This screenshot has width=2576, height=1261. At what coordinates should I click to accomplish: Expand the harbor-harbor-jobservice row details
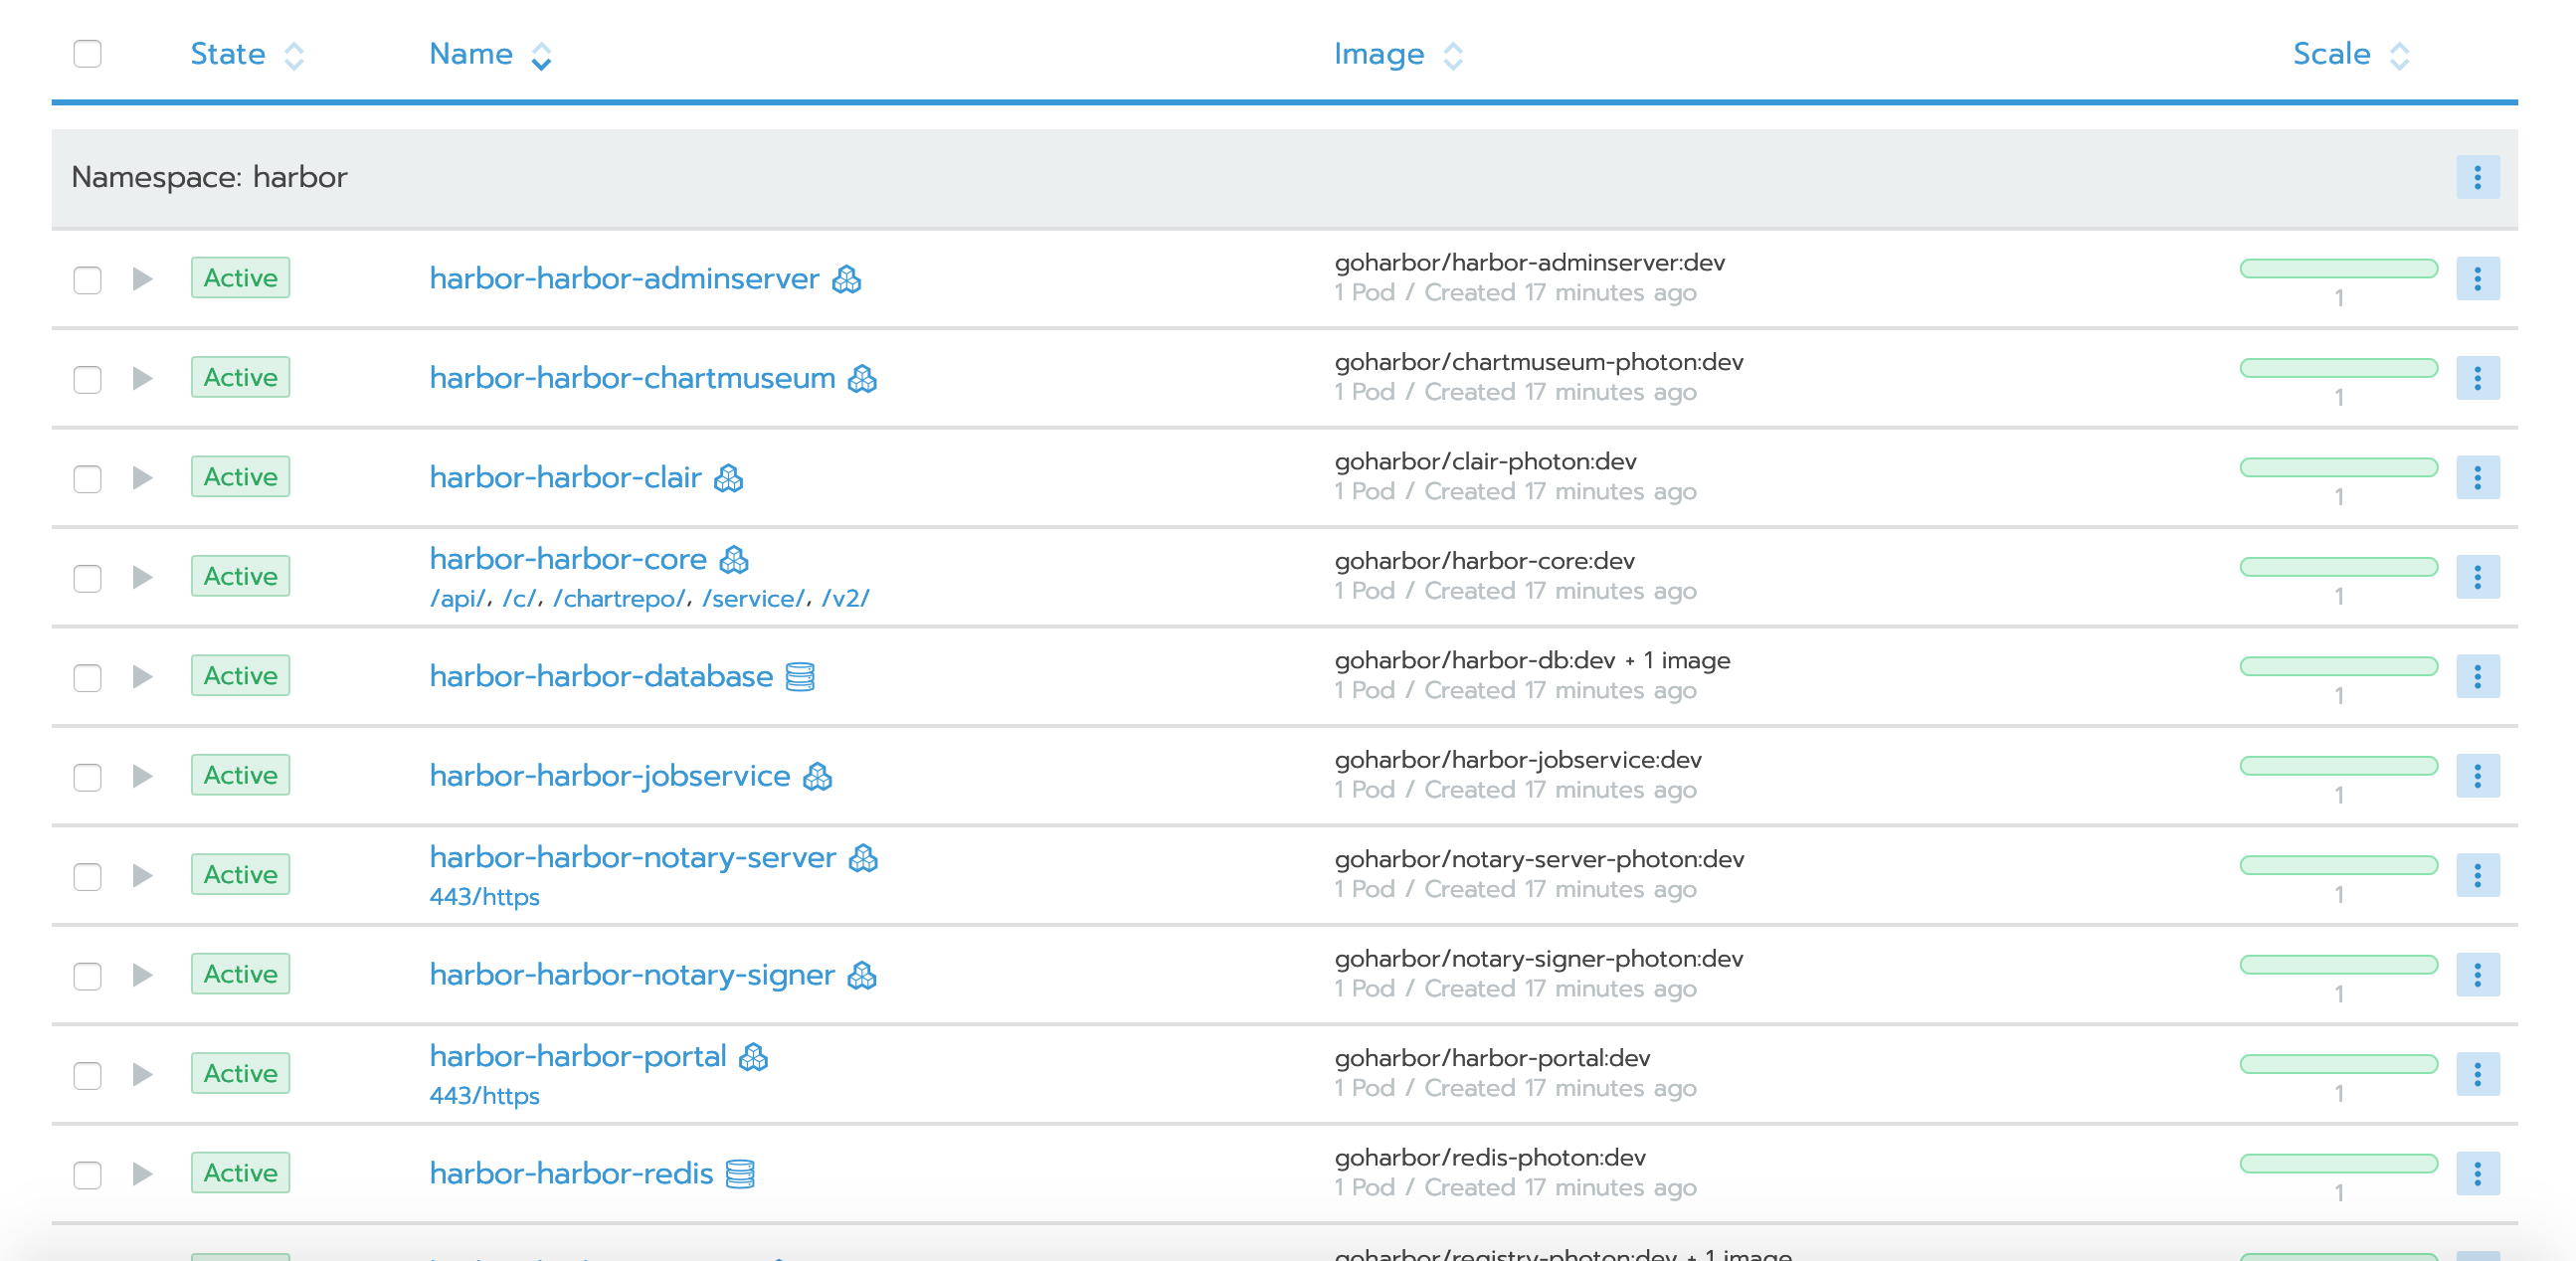point(143,776)
